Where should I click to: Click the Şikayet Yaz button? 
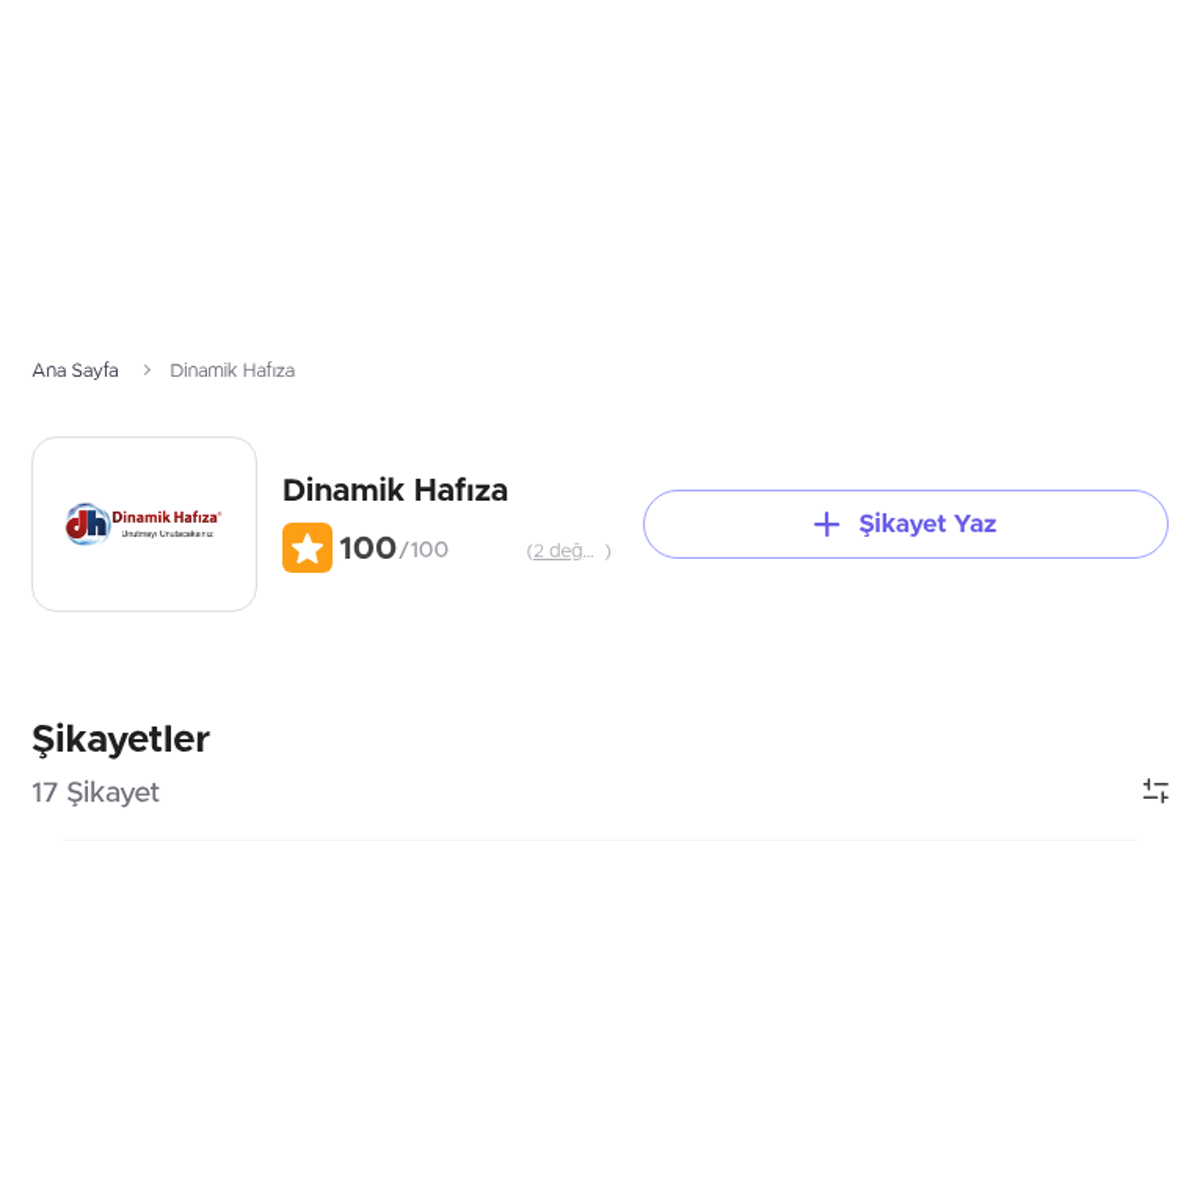coord(905,524)
